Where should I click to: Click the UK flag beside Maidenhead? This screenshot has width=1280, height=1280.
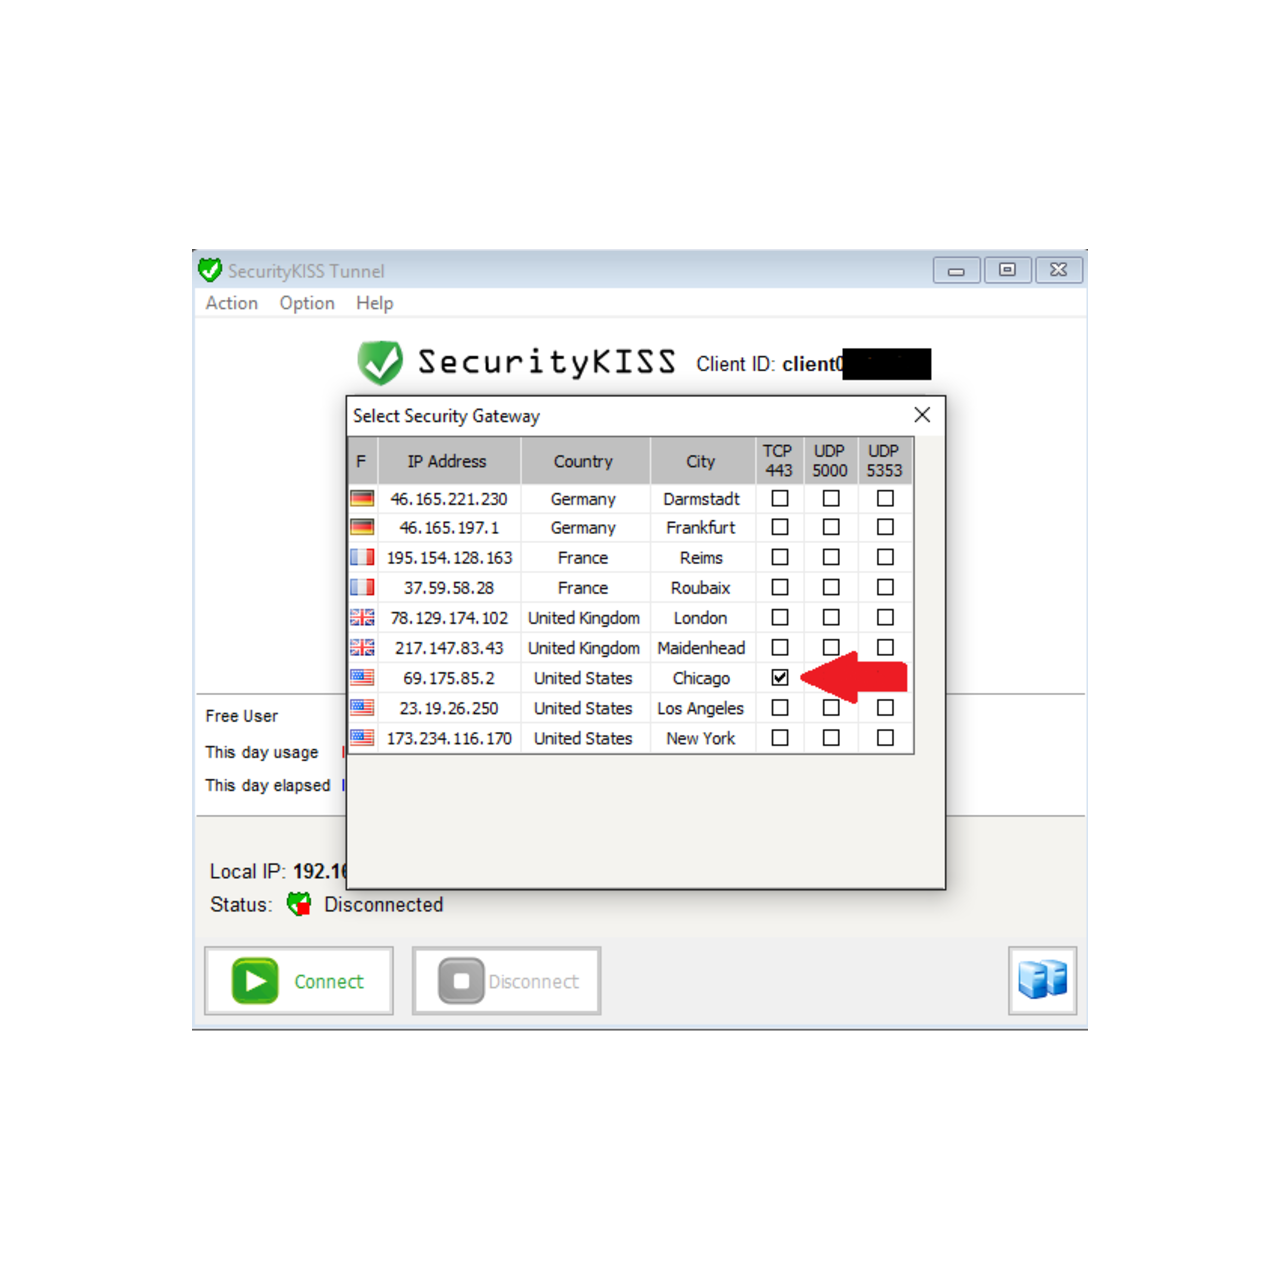361,647
